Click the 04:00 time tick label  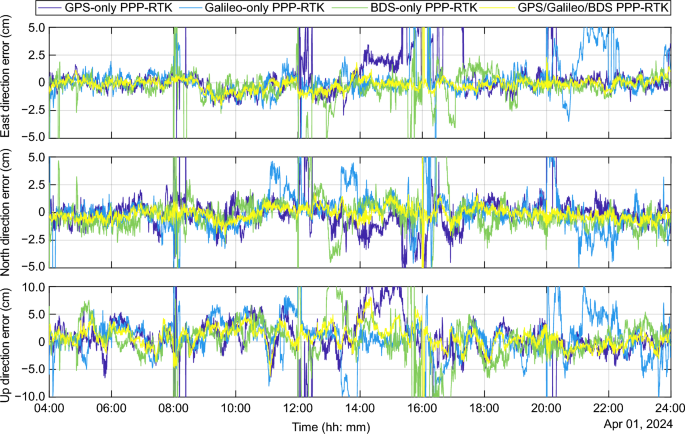point(50,408)
